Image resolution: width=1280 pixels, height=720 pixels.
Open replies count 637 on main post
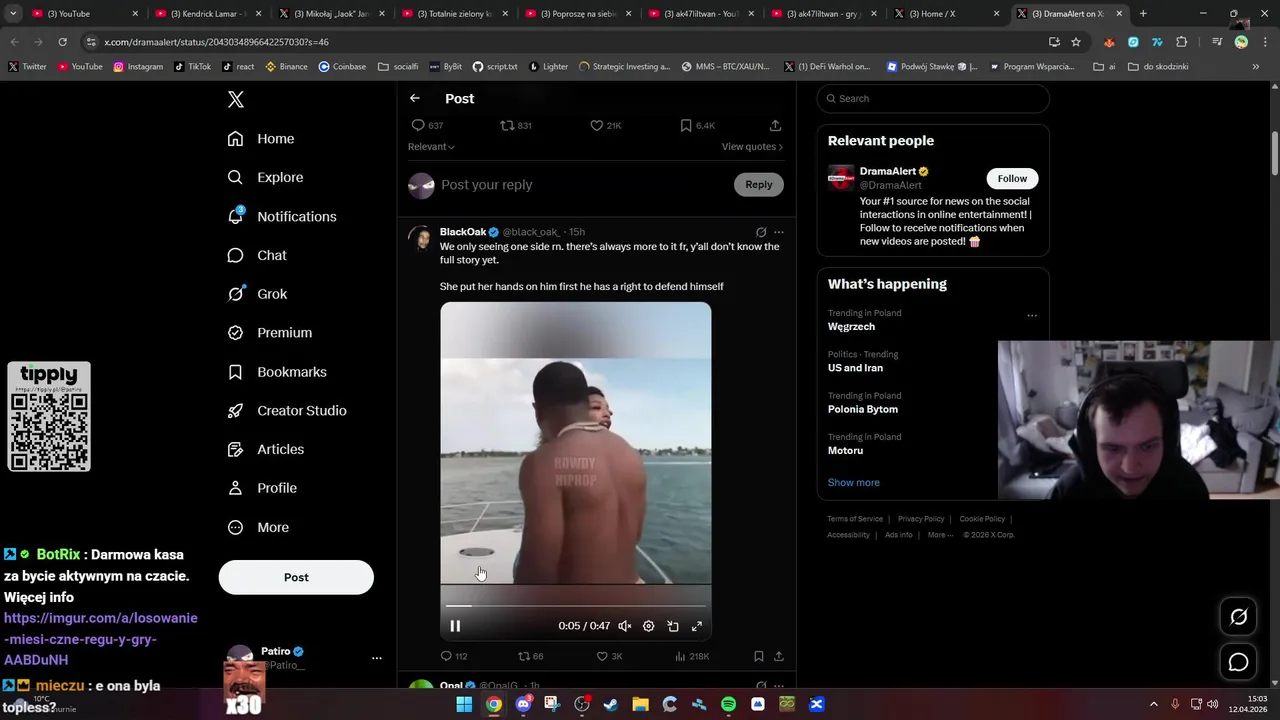tap(427, 125)
